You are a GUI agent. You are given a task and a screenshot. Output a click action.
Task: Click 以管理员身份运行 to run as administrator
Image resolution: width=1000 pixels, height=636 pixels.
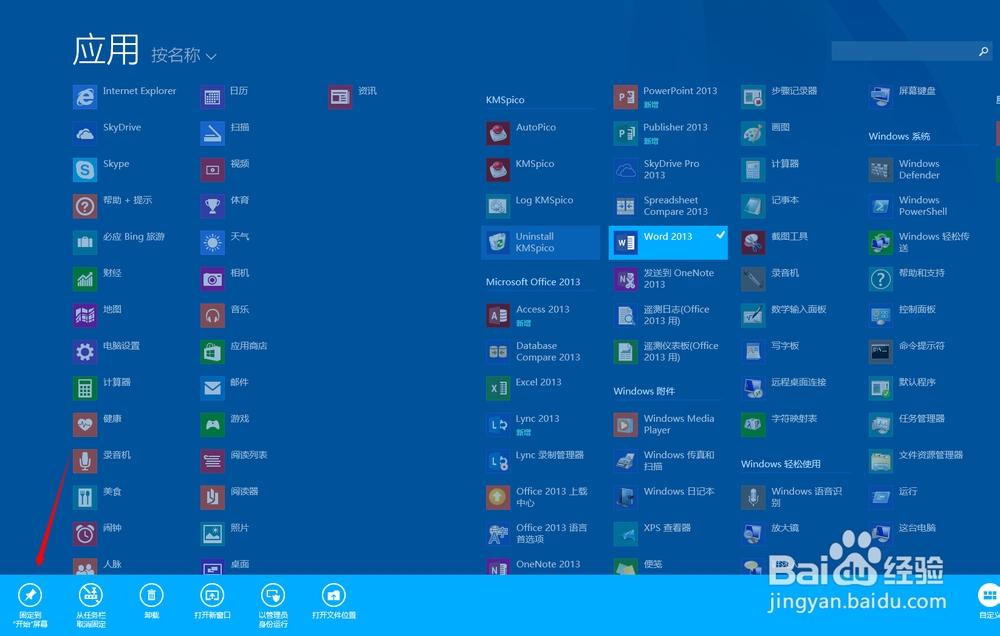[273, 597]
